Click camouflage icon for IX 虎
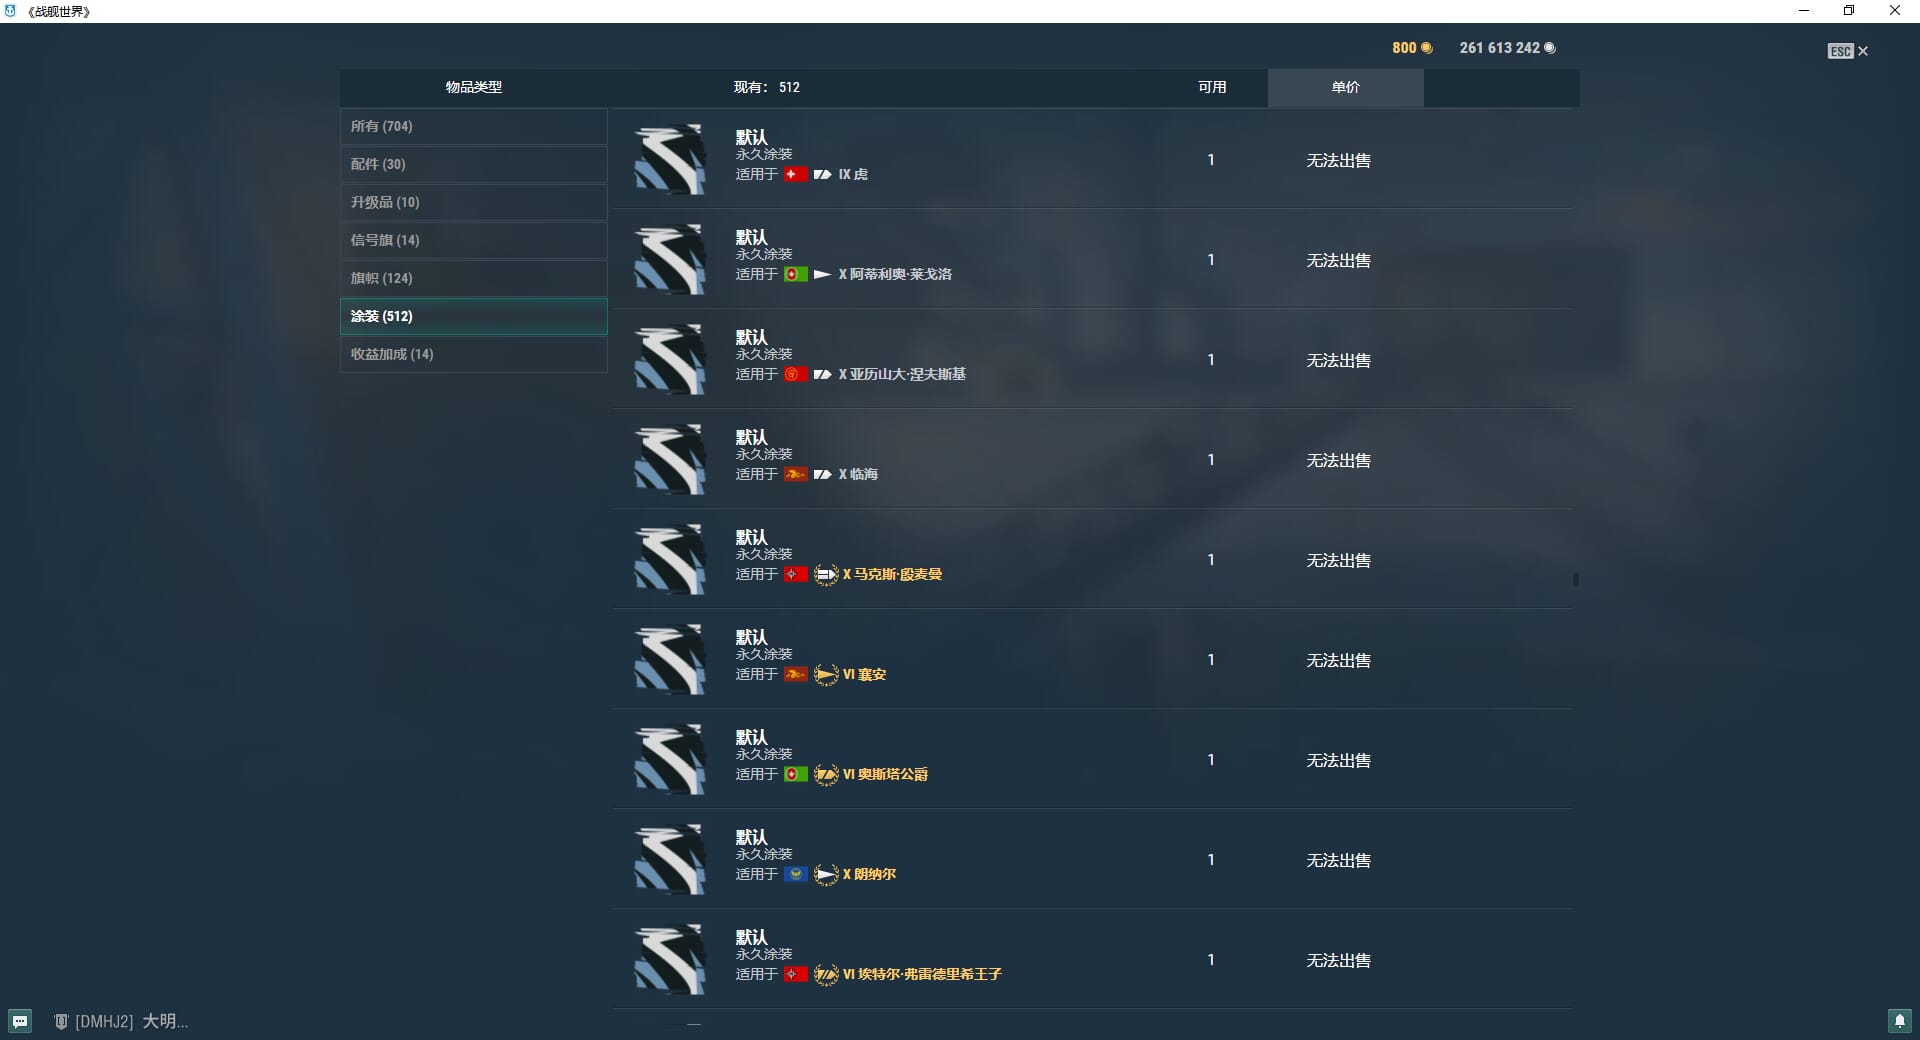The height and width of the screenshot is (1040, 1920). pyautogui.click(x=669, y=159)
